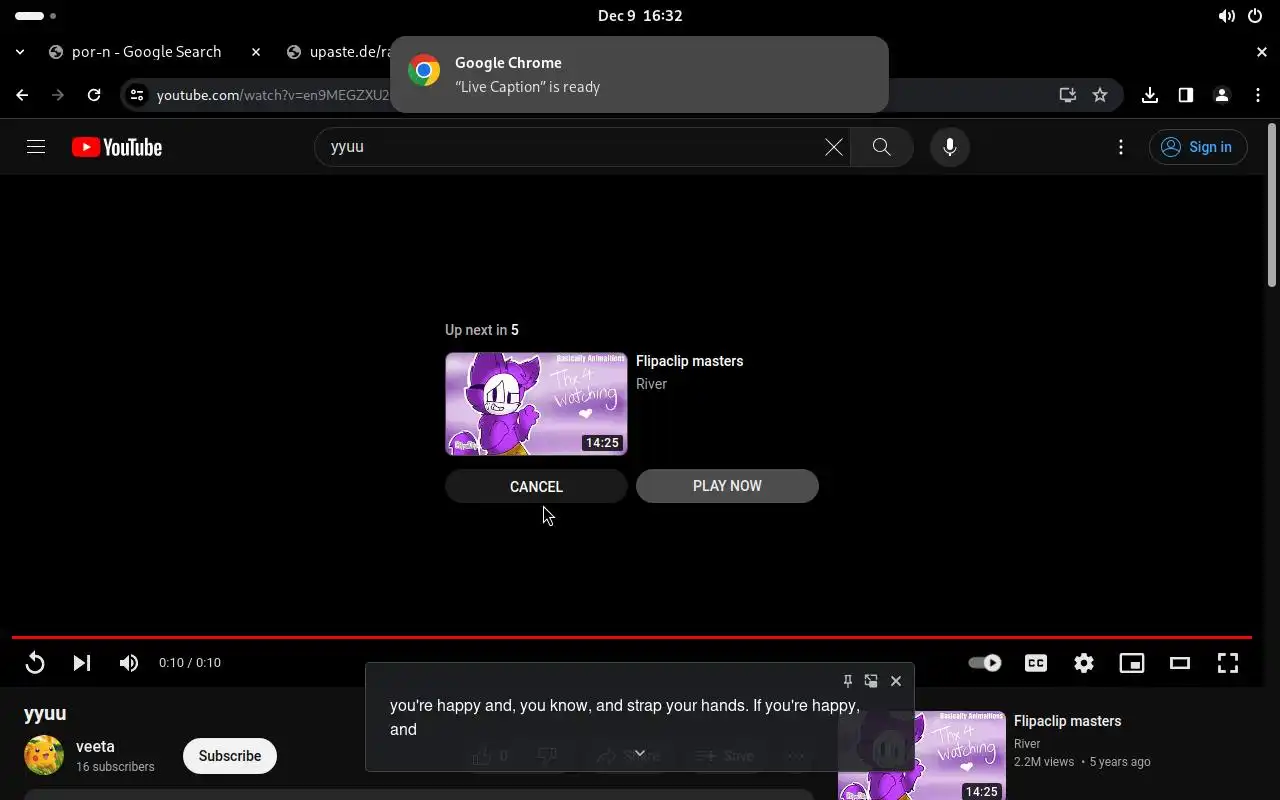
Task: Enter full screen mode
Action: [x=1228, y=663]
